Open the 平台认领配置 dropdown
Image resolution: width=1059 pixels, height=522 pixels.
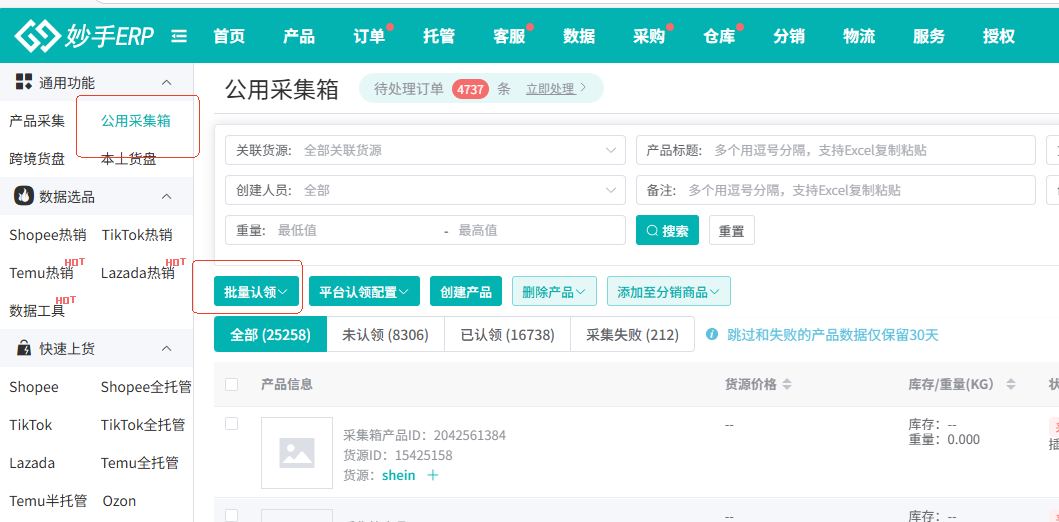click(364, 292)
